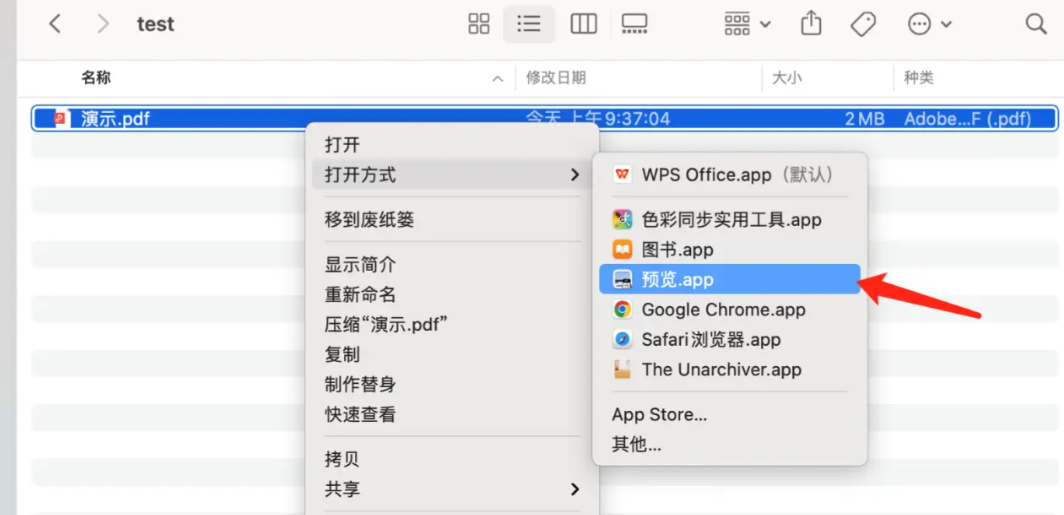Choose 复制 from the context menu

[453, 354]
